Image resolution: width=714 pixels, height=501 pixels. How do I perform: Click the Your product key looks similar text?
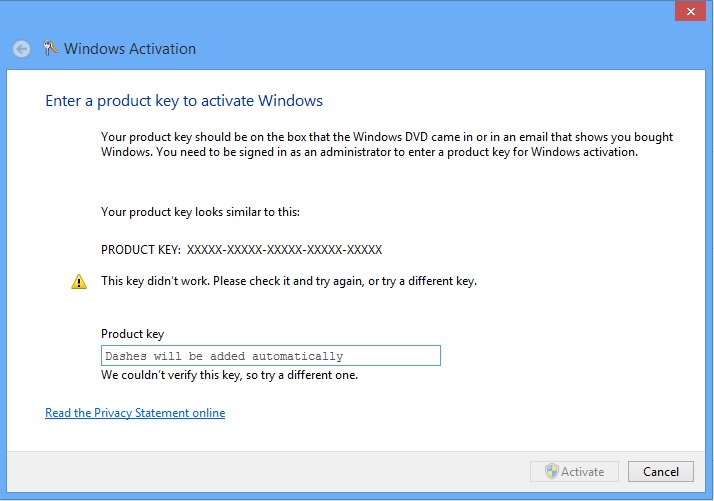(x=200, y=212)
